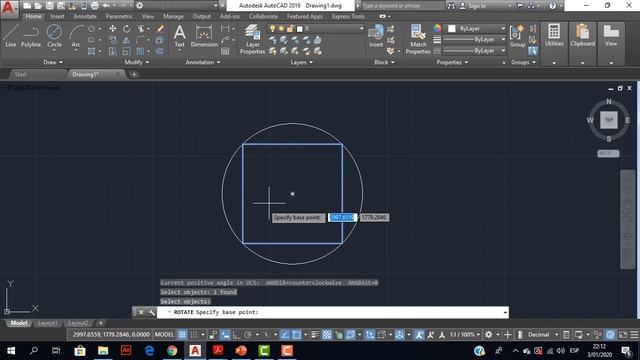The image size is (640, 360).
Task: Switch to the Output ribbon tab
Action: pos(202,16)
